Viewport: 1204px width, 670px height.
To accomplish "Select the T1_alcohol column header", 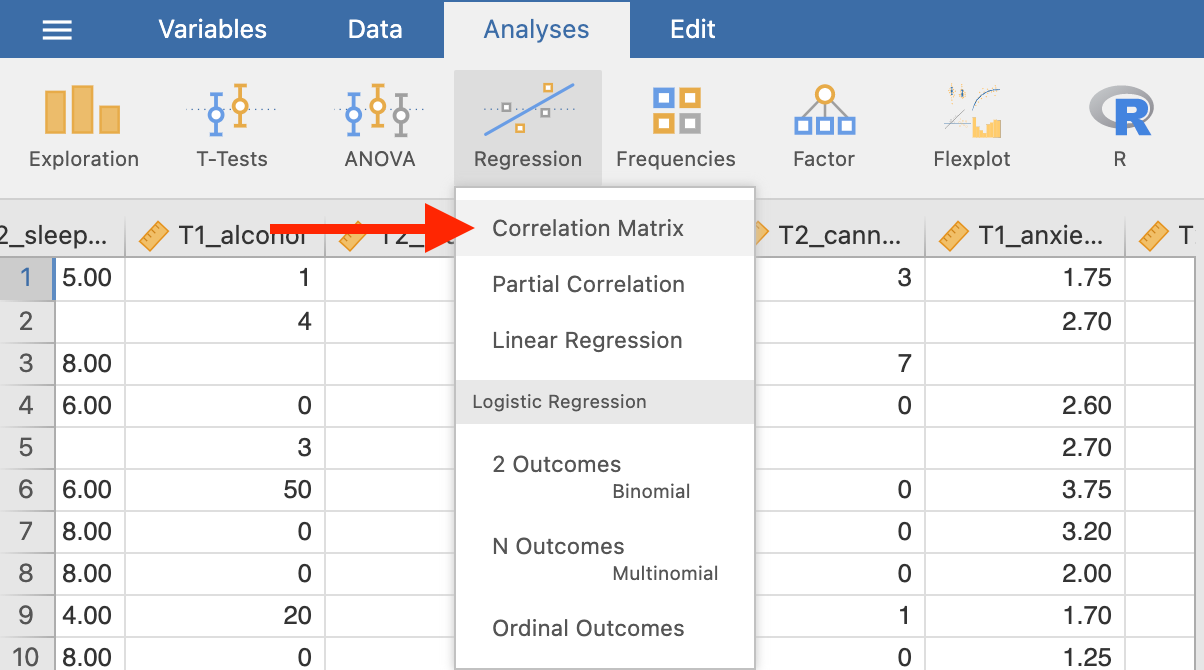I will [x=225, y=236].
